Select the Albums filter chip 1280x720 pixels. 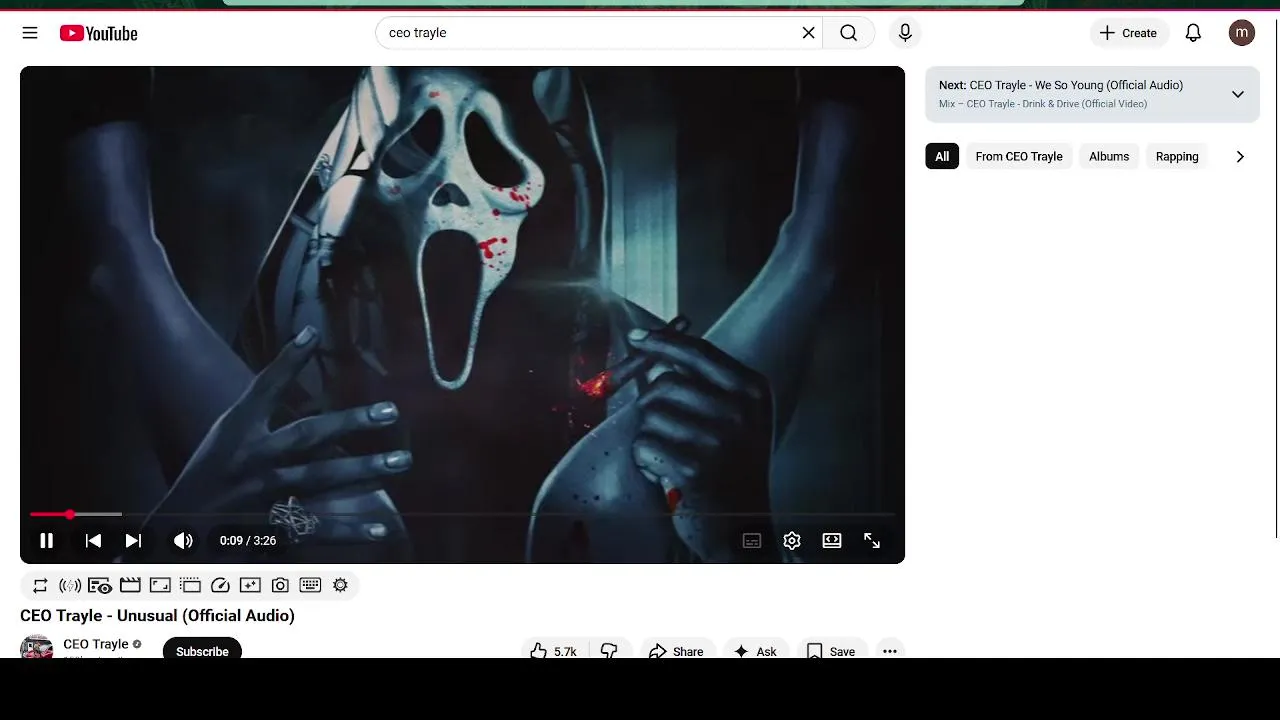1109,156
